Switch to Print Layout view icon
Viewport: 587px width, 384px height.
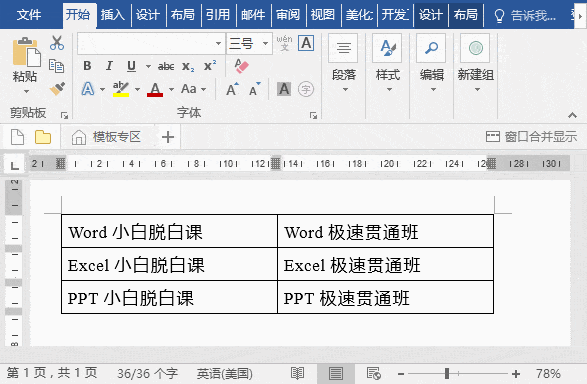pos(335,373)
